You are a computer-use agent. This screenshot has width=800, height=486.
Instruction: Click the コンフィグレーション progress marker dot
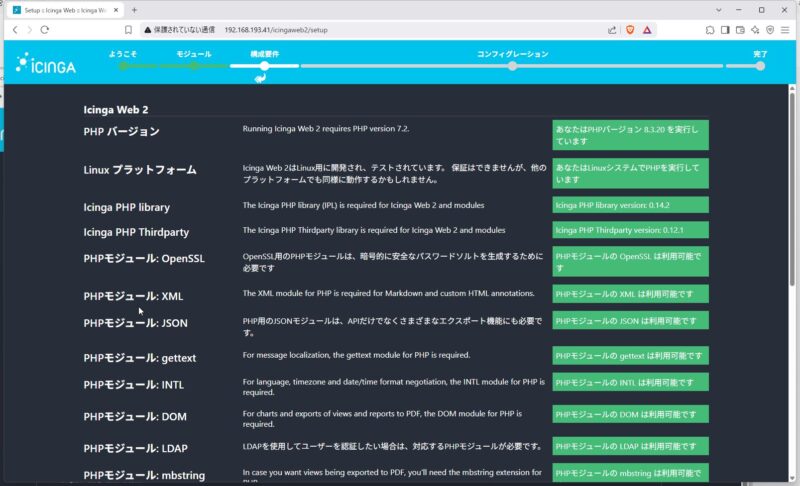click(x=512, y=66)
